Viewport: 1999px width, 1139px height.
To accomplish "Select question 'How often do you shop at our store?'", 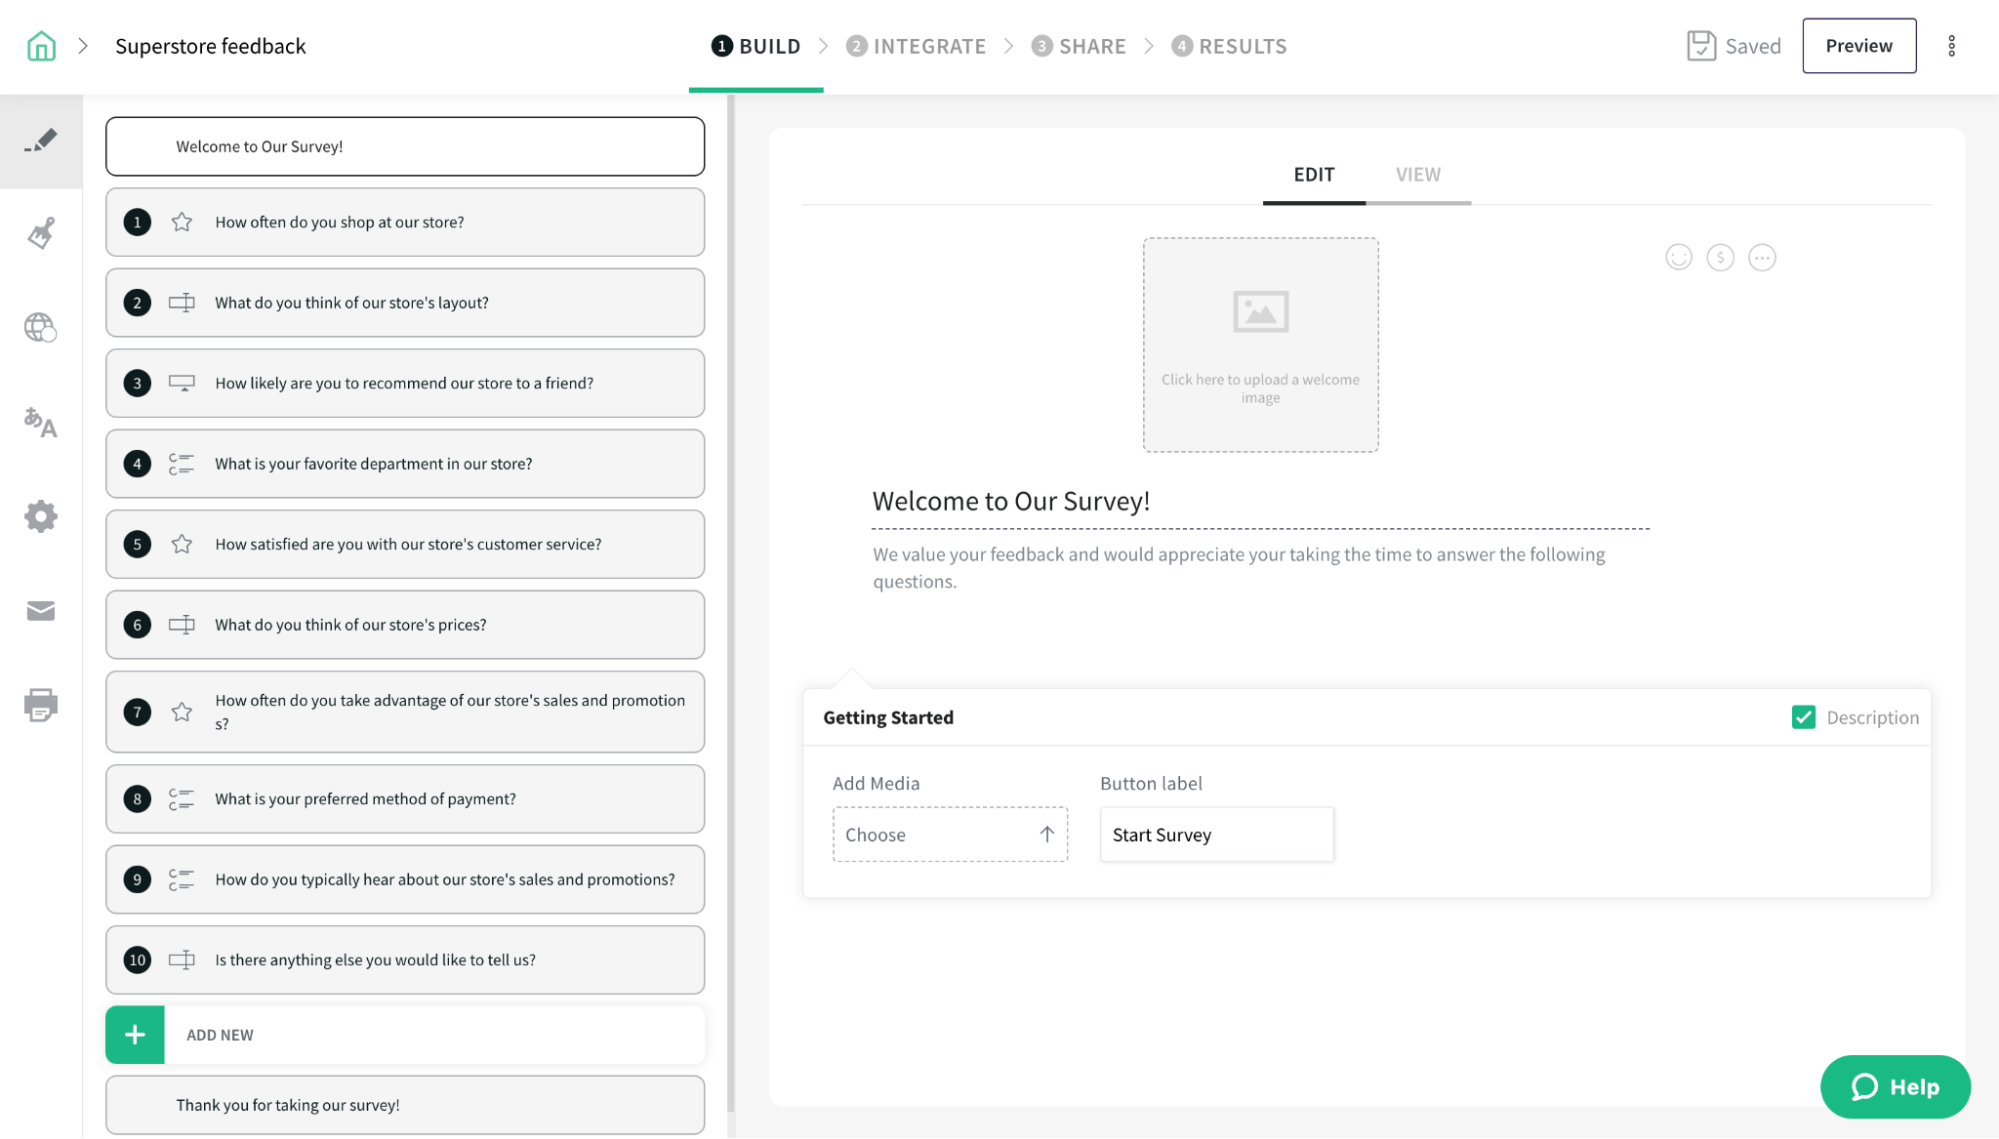I will pyautogui.click(x=405, y=222).
